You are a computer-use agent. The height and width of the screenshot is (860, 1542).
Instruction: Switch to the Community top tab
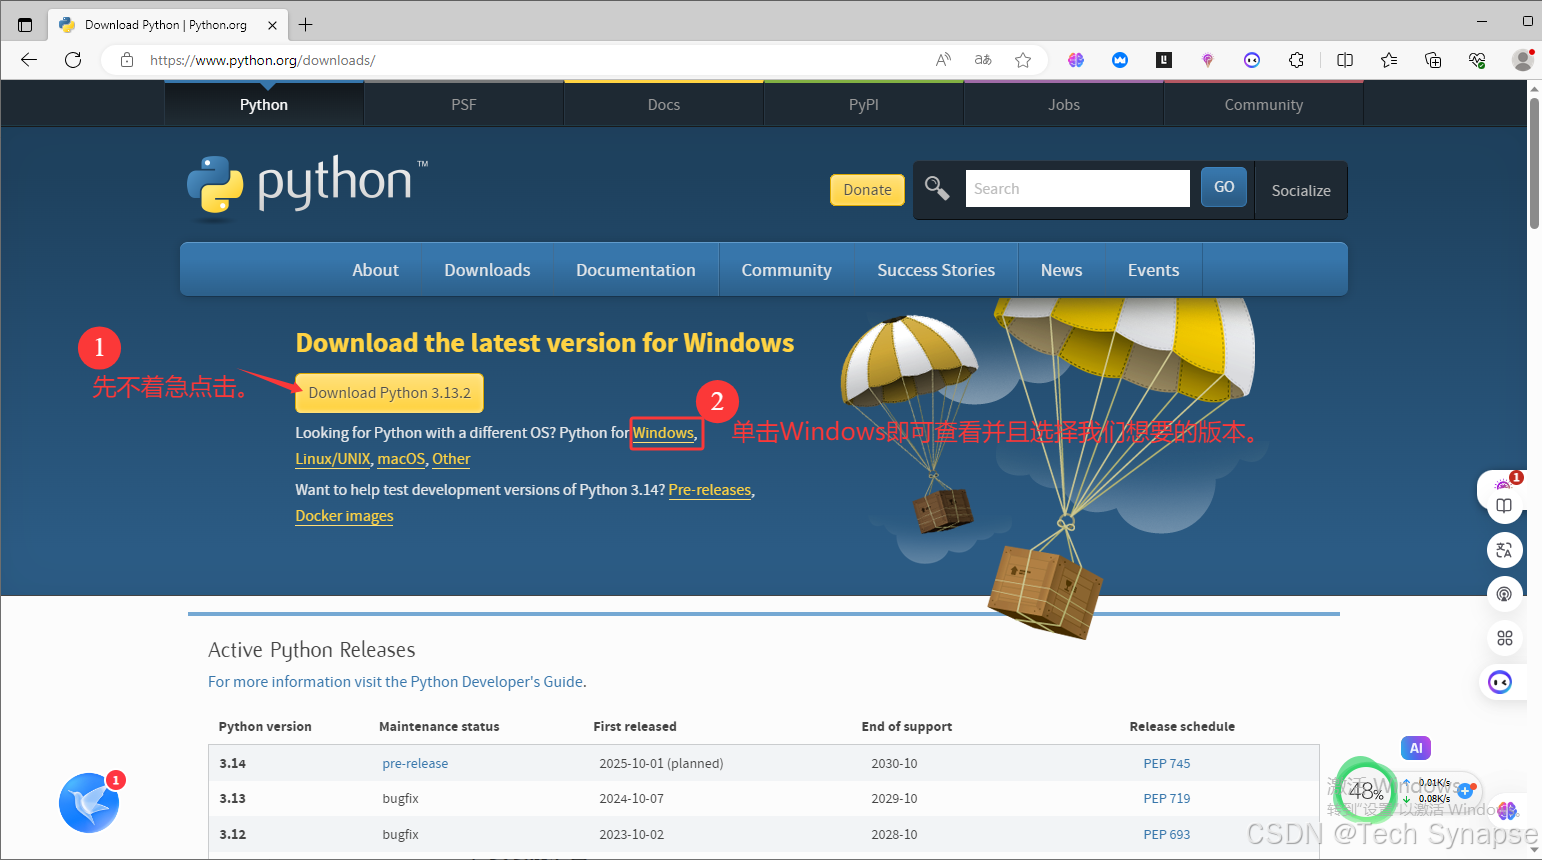coord(1264,104)
